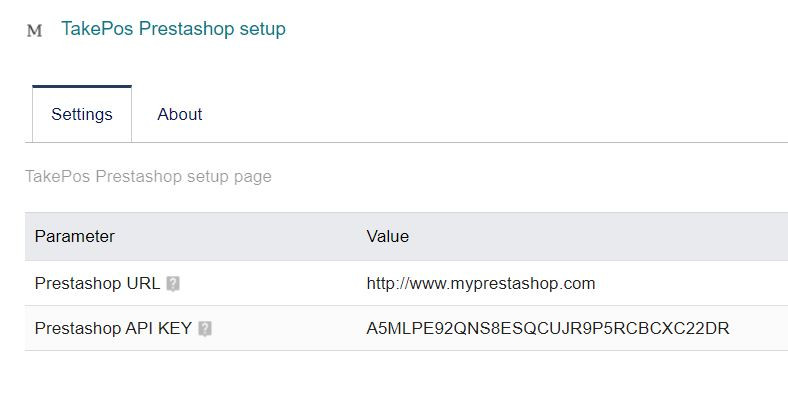
Task: Click the API key value A5MLPE92QNS8...
Action: point(548,328)
